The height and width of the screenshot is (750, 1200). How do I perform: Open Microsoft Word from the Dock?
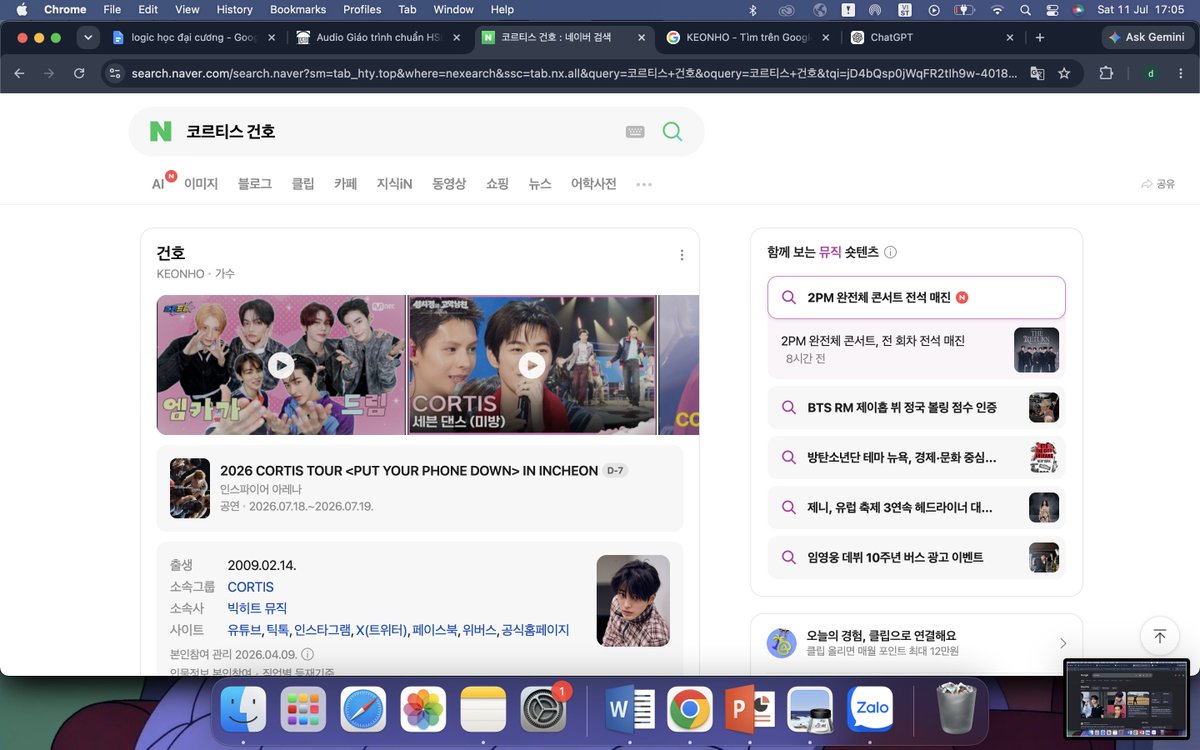click(x=630, y=709)
